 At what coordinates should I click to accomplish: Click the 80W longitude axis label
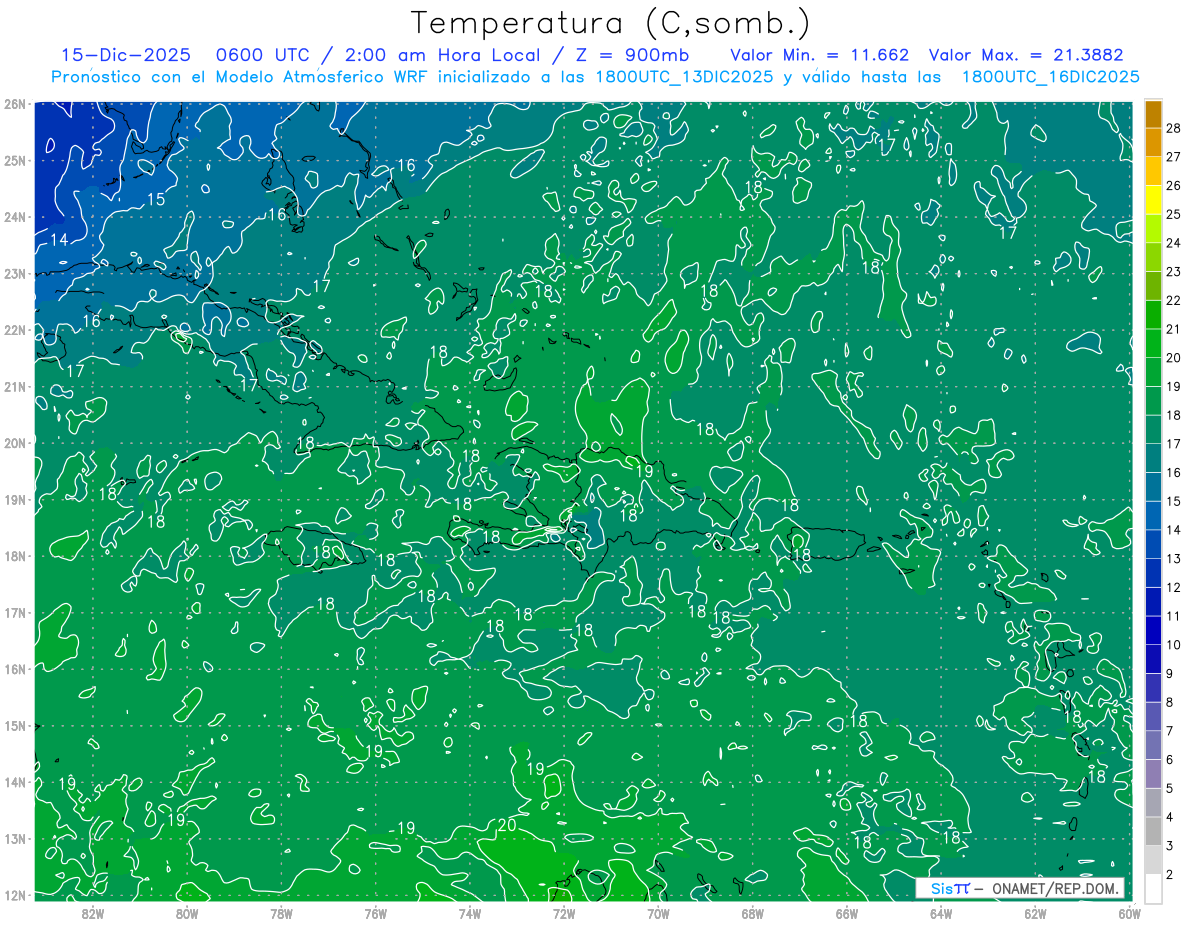pos(186,913)
